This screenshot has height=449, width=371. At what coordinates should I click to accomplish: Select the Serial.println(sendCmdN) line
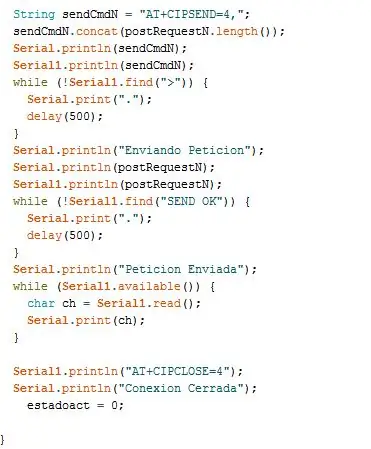[x=100, y=48]
